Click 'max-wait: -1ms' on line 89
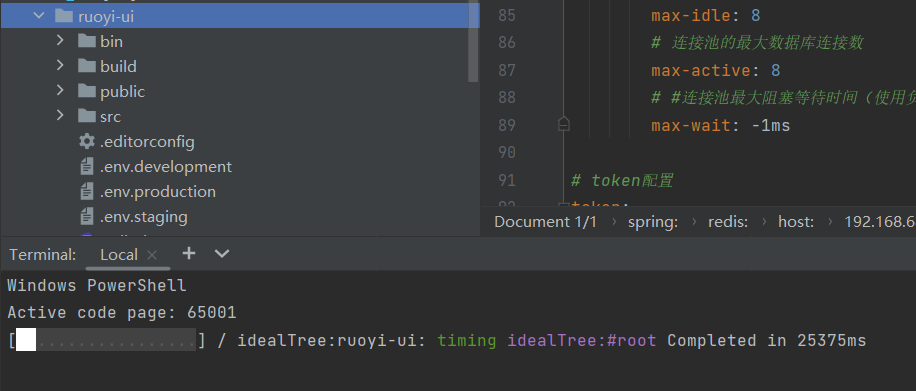916x391 pixels. (721, 126)
